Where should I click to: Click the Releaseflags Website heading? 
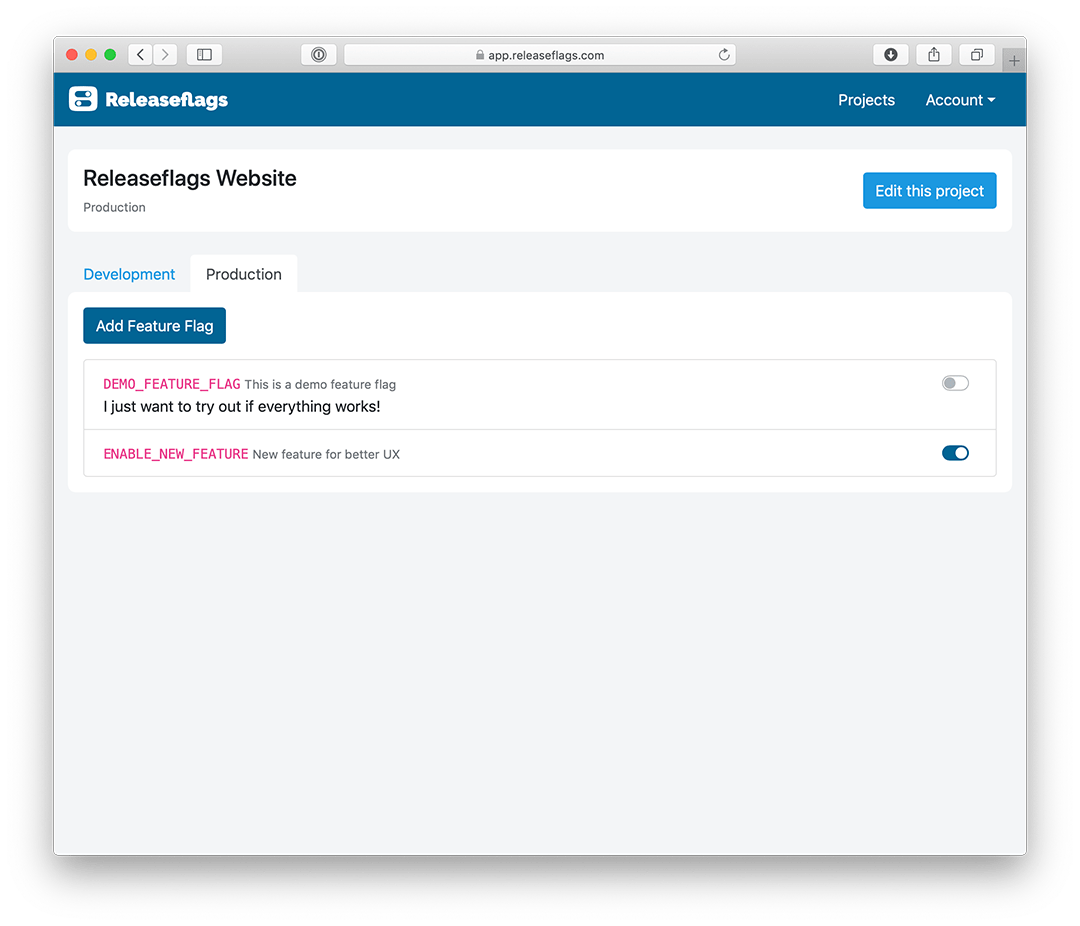pyautogui.click(x=190, y=178)
